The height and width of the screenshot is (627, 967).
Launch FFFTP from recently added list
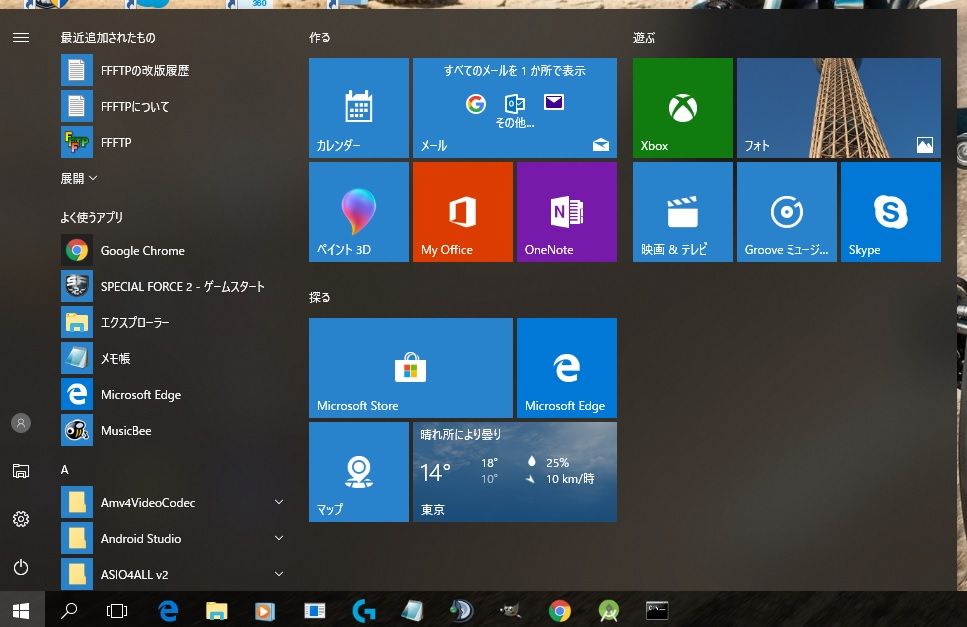173,142
